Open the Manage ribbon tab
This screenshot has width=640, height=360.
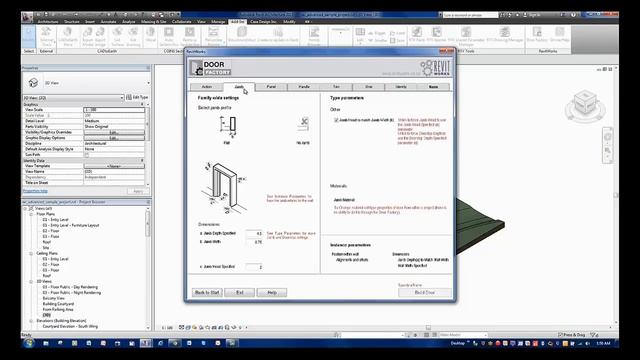(x=218, y=22)
